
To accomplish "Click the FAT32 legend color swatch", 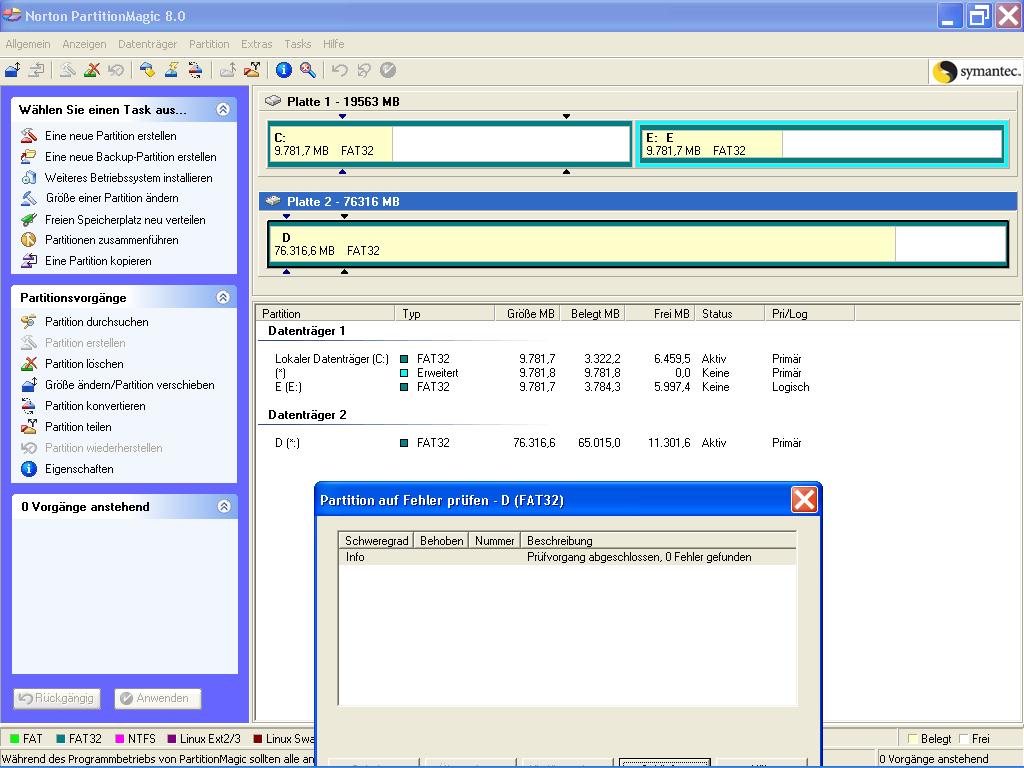I will pos(61,739).
